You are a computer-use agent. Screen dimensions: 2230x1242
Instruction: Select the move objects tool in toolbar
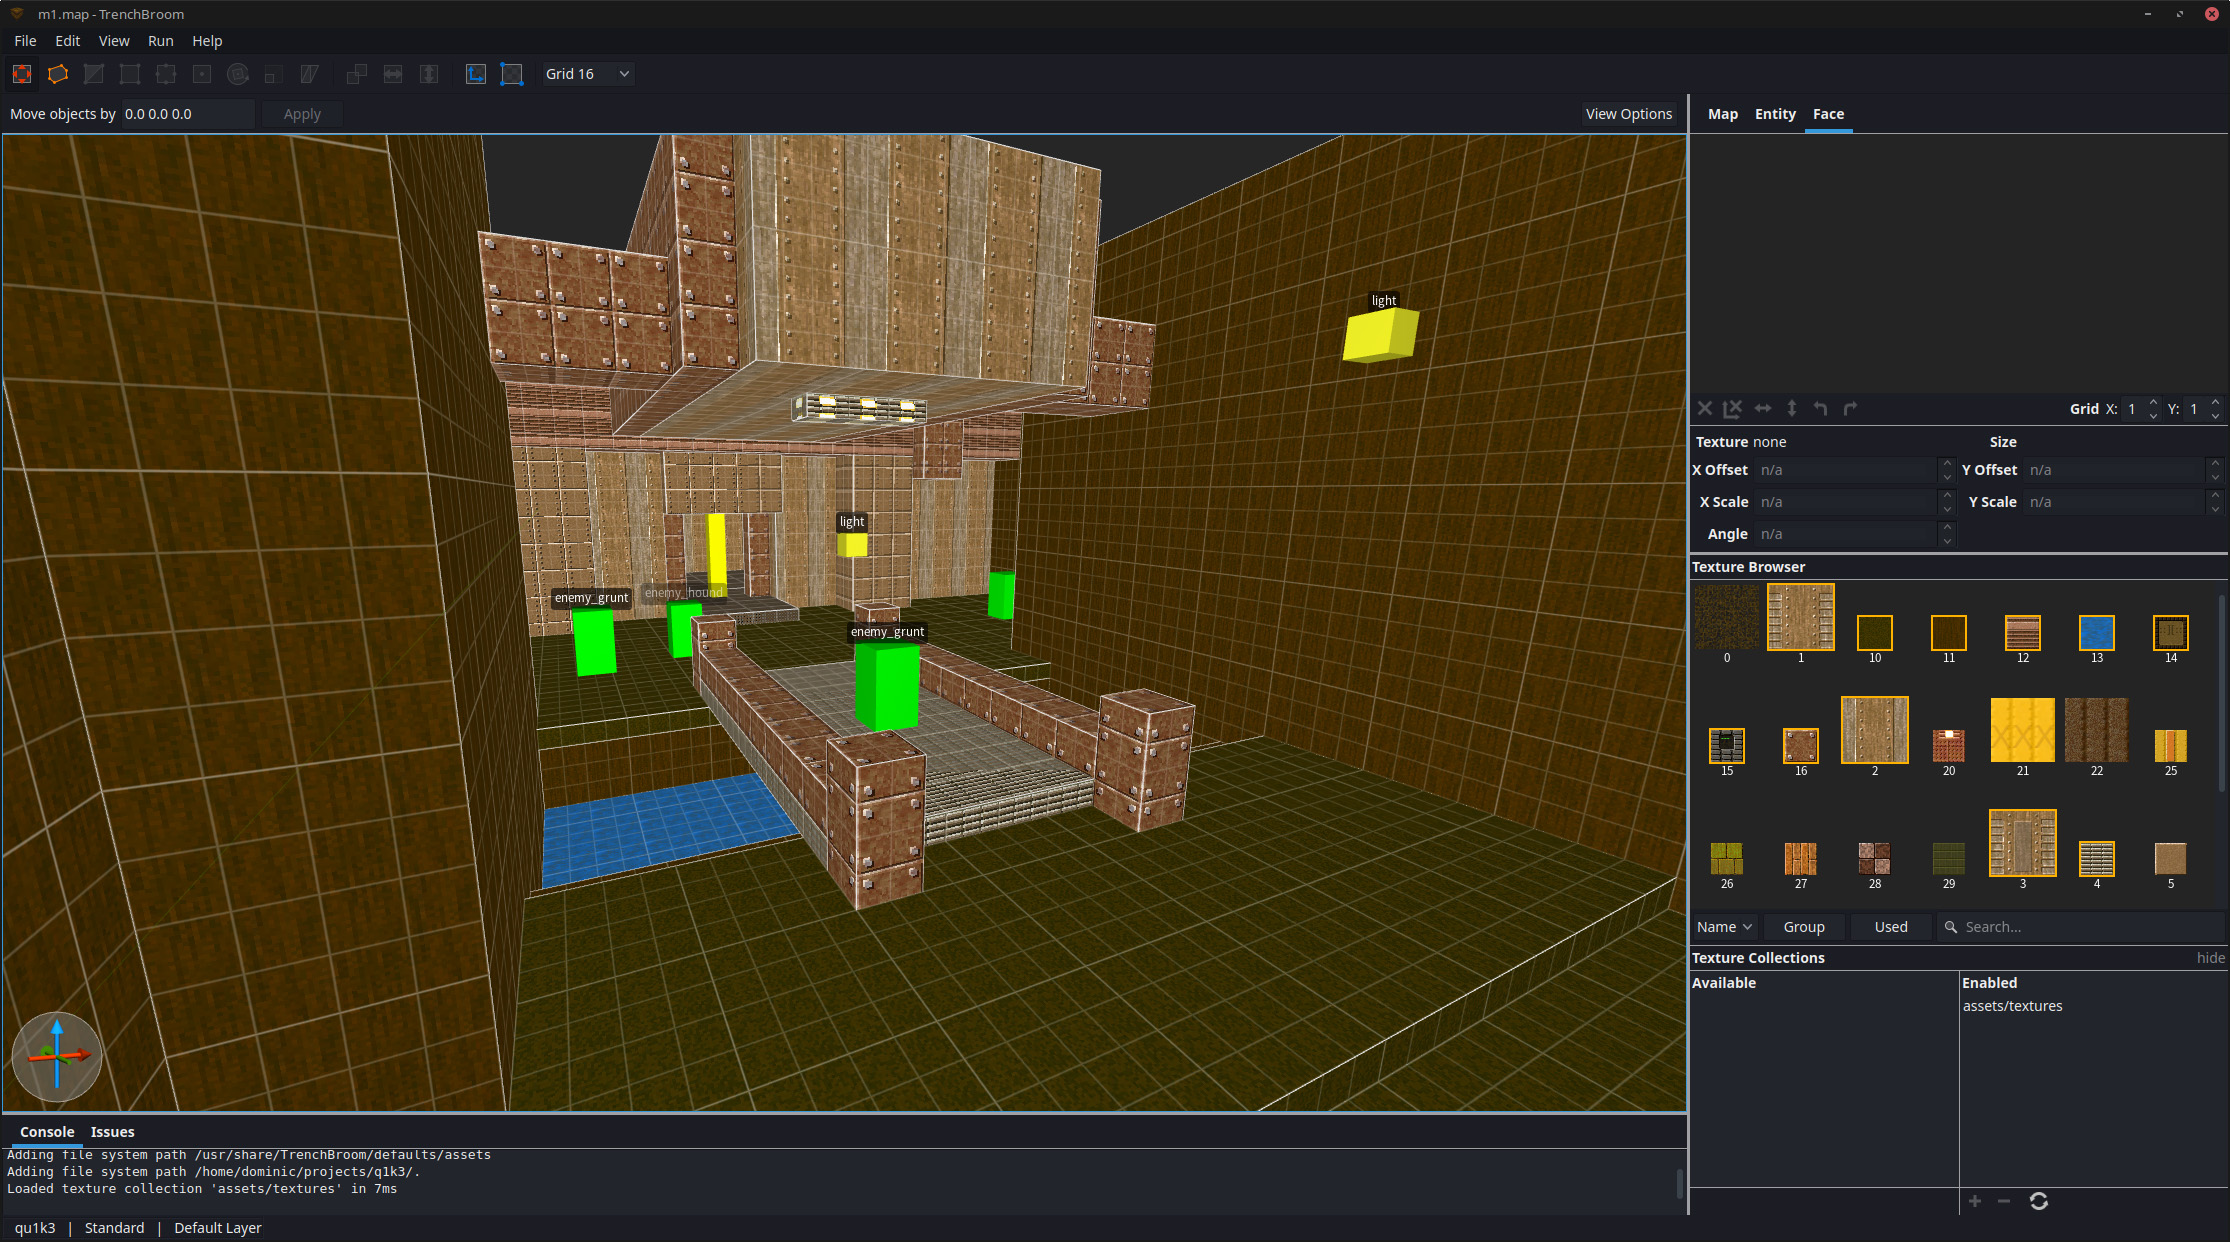pos(21,74)
